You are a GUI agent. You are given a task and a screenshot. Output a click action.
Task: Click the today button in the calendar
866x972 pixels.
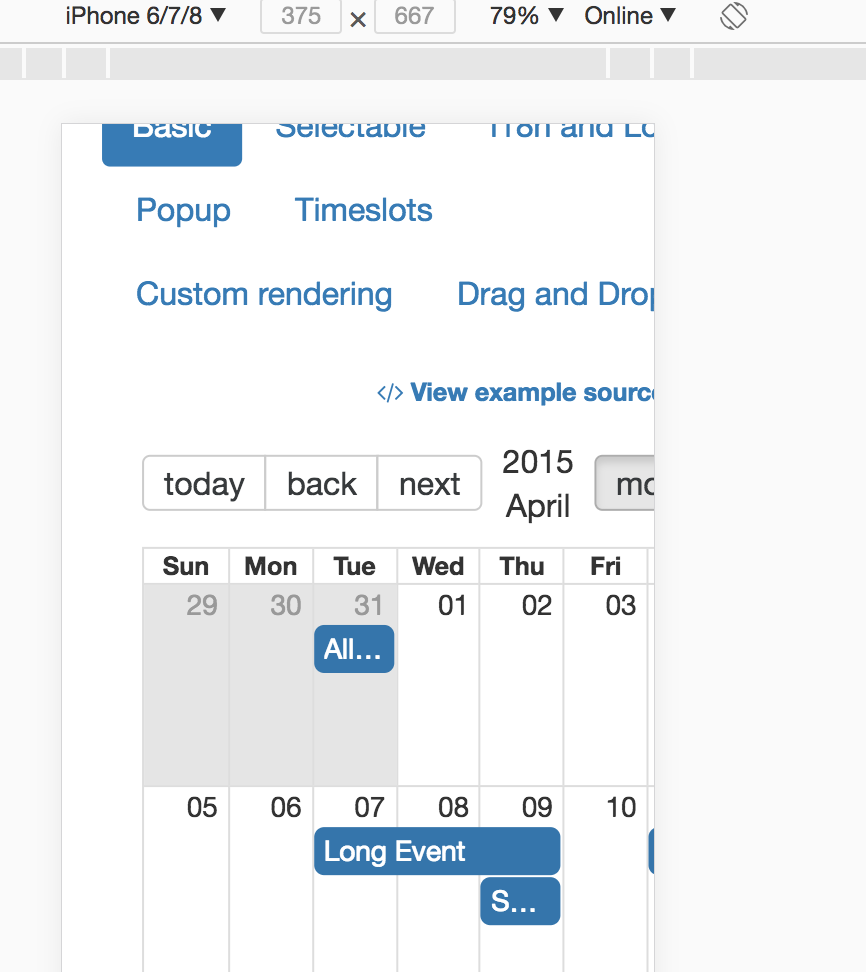point(203,483)
